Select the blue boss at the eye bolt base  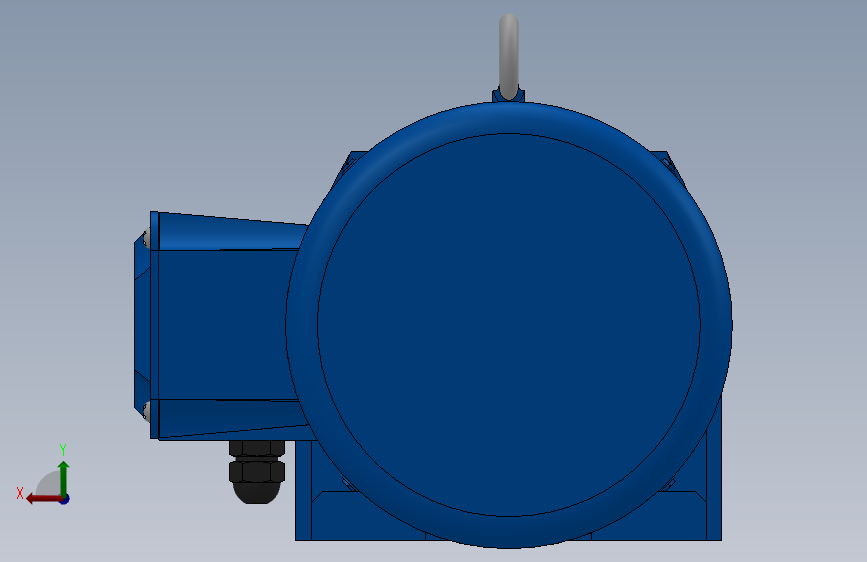point(509,96)
